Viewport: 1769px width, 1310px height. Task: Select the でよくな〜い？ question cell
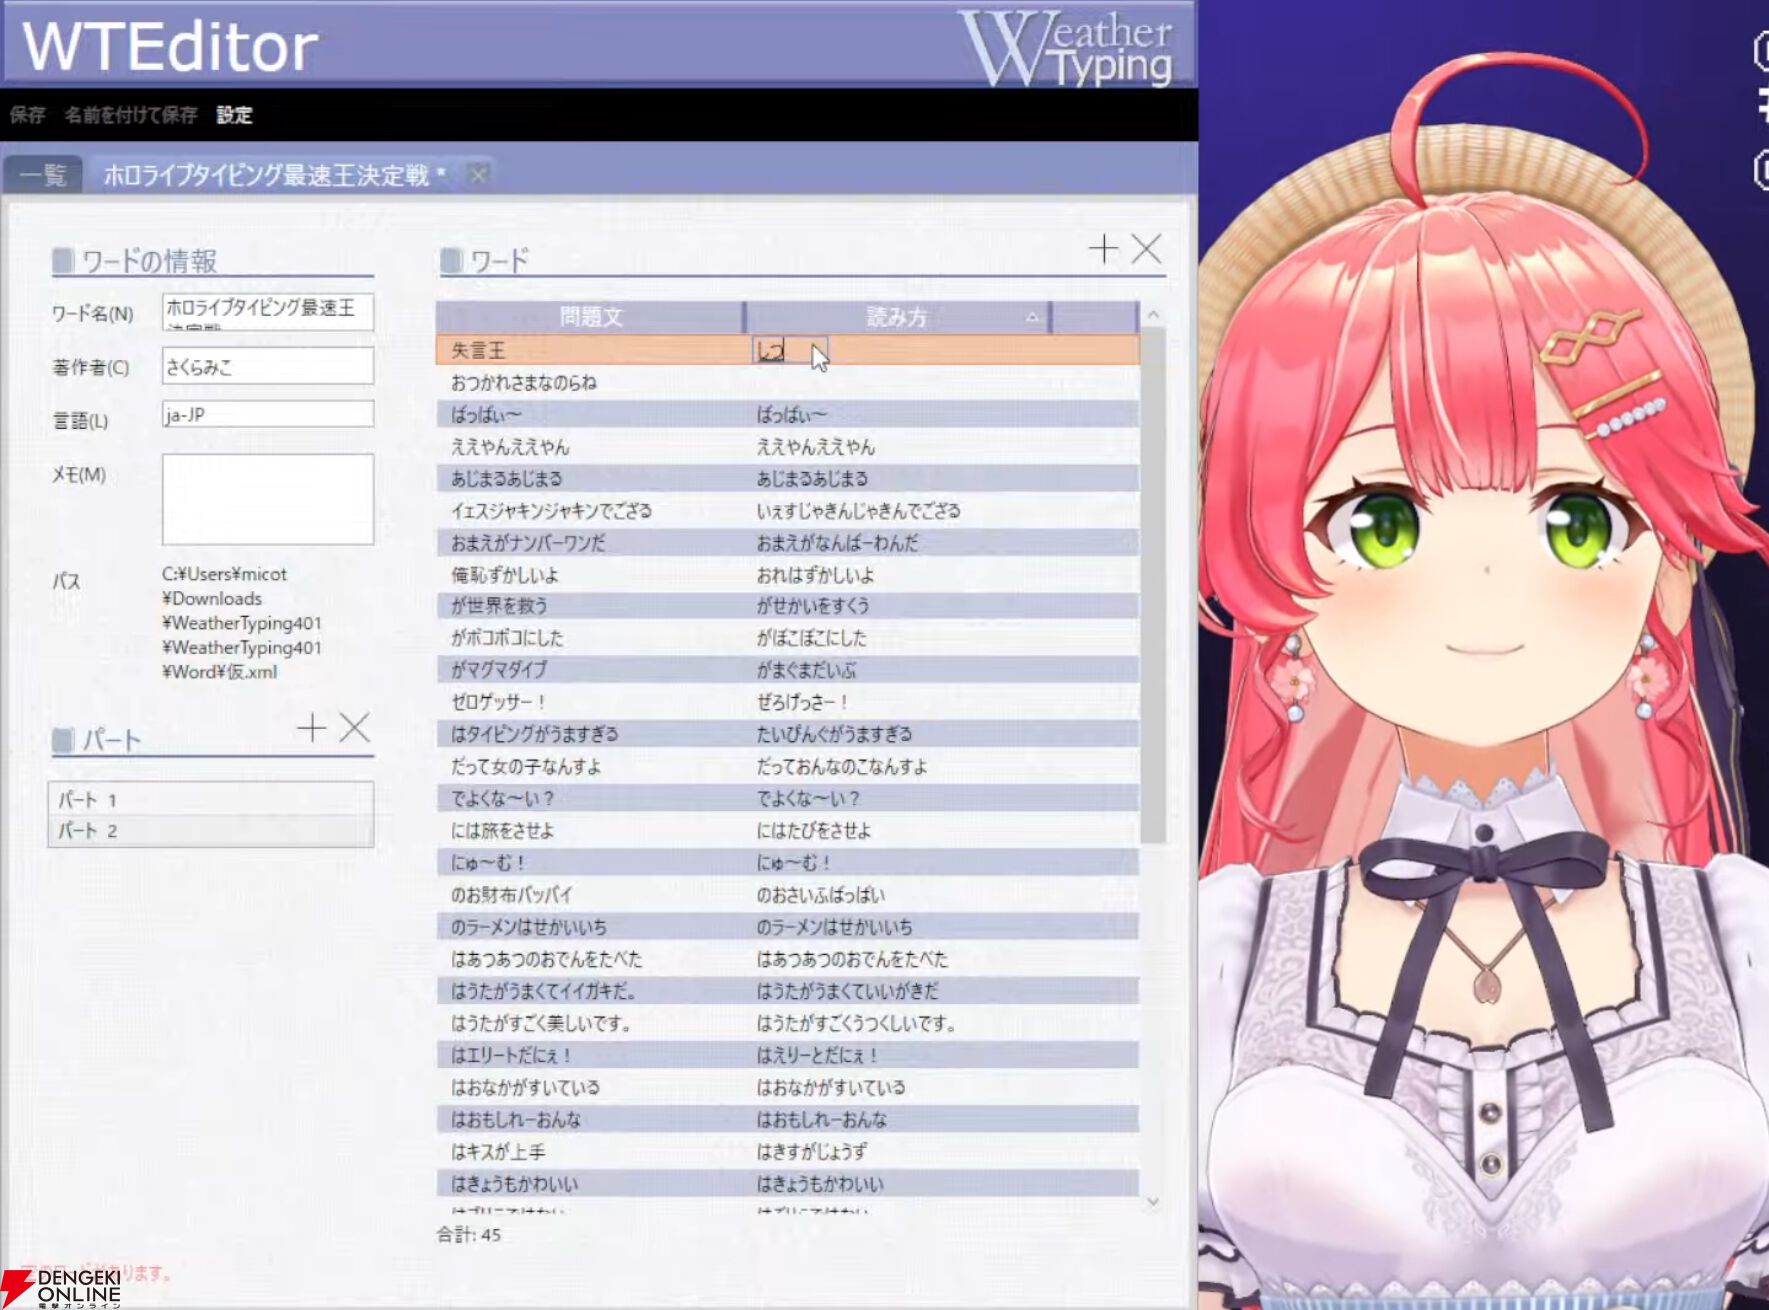pyautogui.click(x=590, y=798)
